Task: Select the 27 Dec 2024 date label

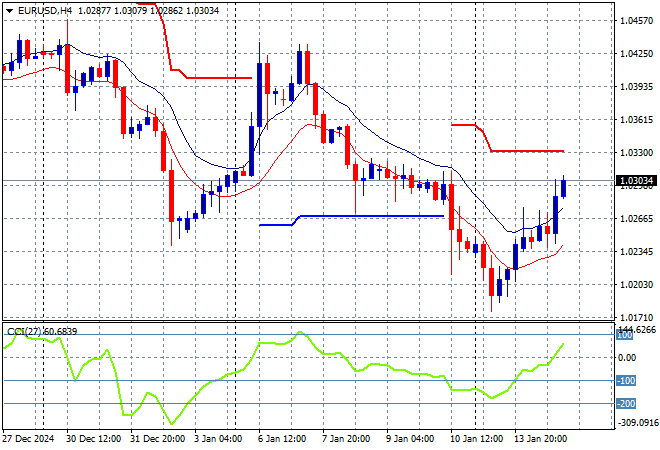Action: click(30, 439)
